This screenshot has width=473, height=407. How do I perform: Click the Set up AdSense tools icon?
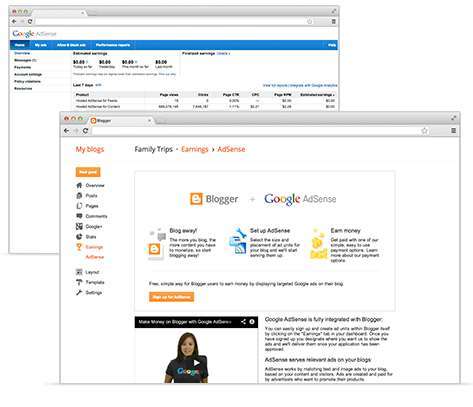(x=238, y=241)
